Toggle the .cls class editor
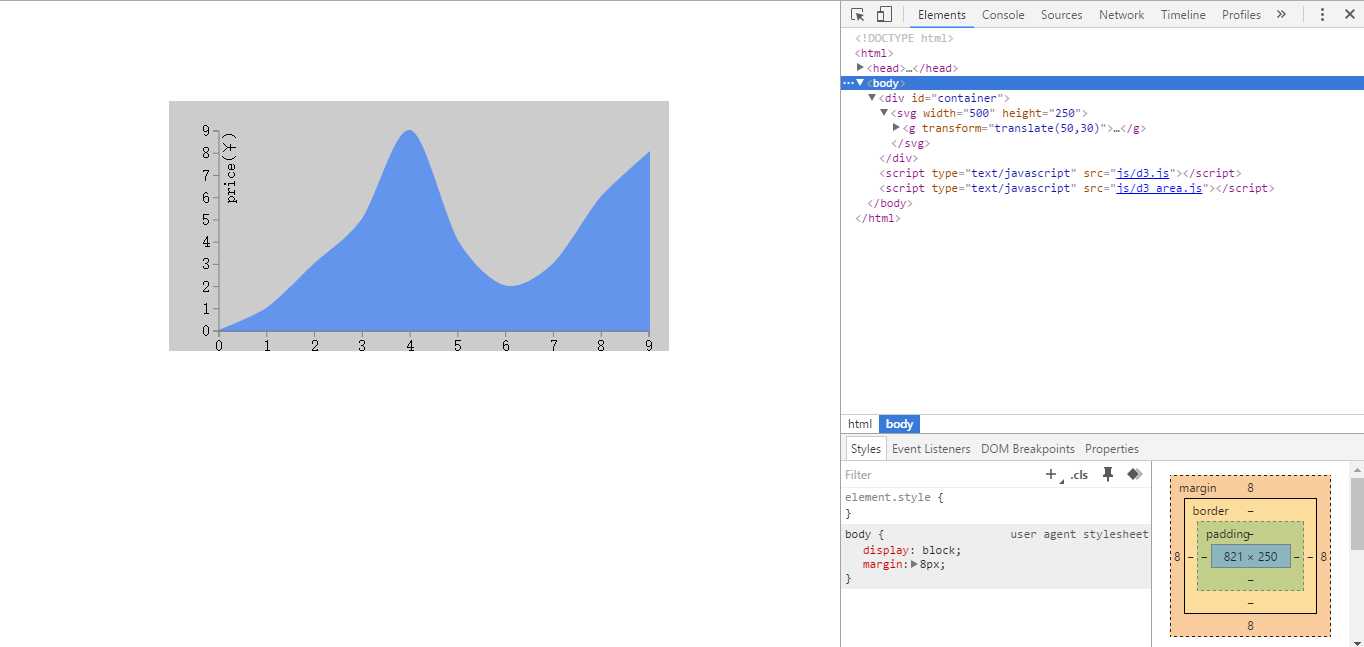The height and width of the screenshot is (647, 1364). coord(1079,475)
